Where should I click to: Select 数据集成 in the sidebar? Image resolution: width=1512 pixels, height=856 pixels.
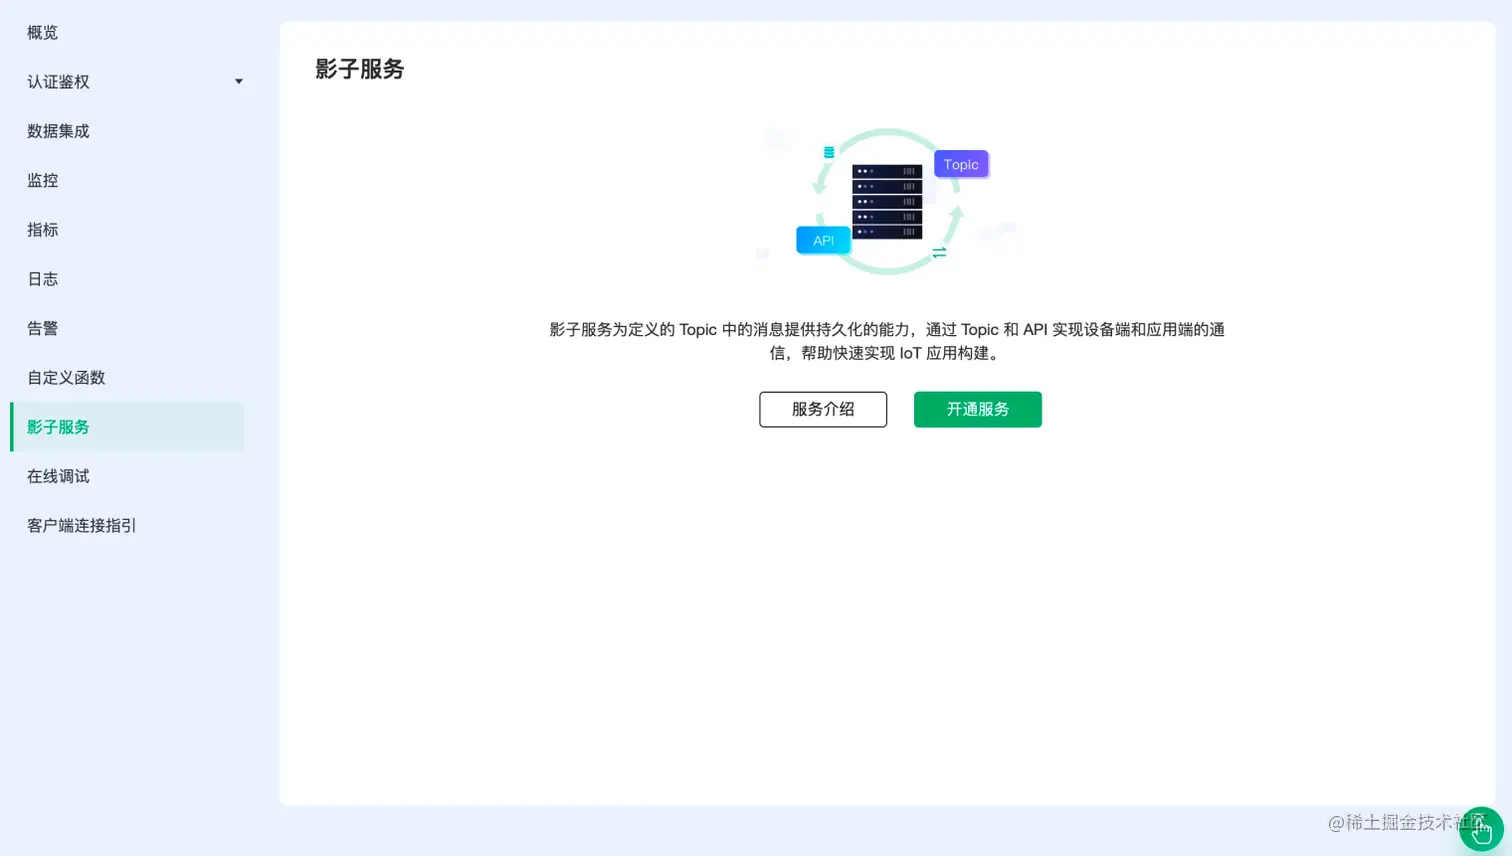(x=58, y=131)
